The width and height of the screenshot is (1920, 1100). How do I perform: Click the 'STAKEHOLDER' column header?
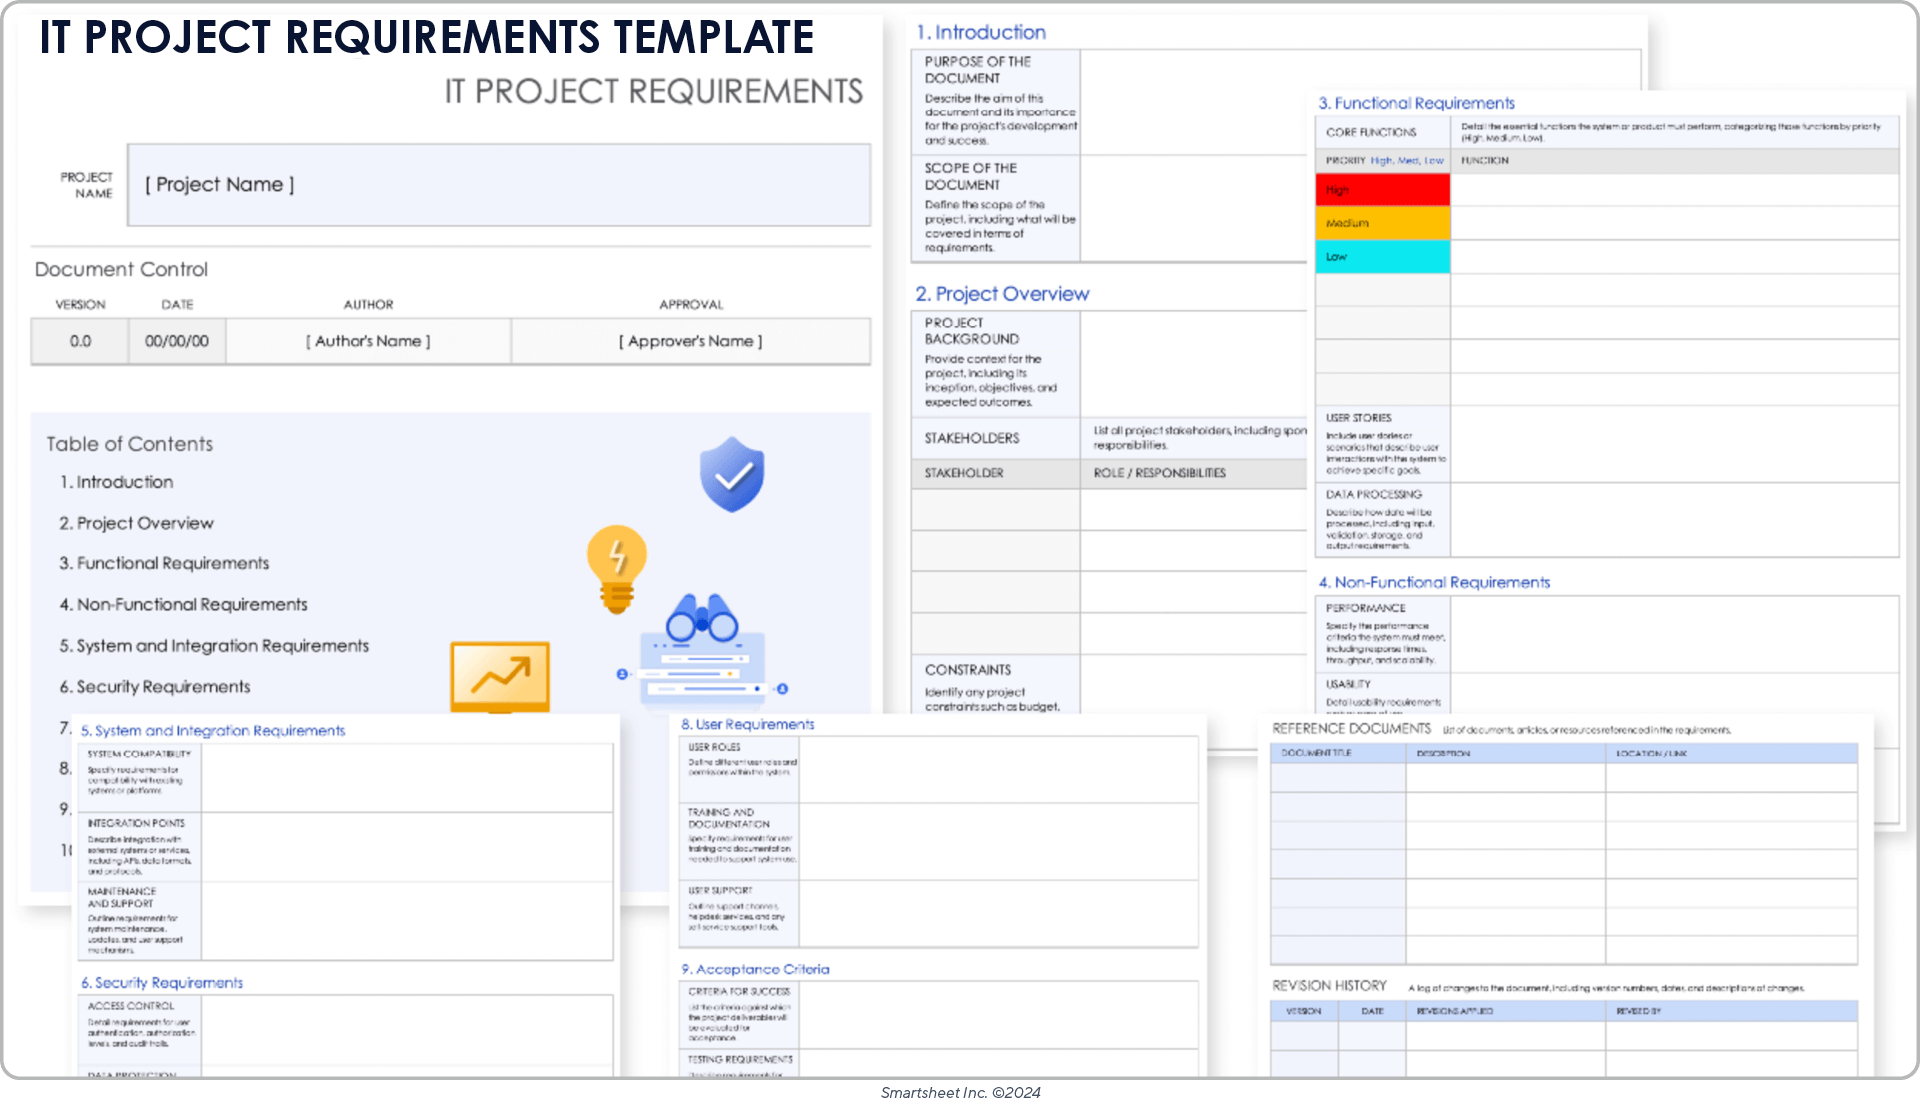coord(964,473)
